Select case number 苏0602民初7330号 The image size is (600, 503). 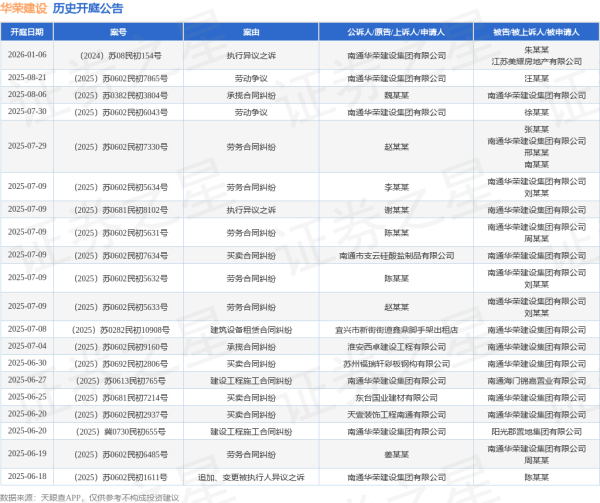(121, 147)
